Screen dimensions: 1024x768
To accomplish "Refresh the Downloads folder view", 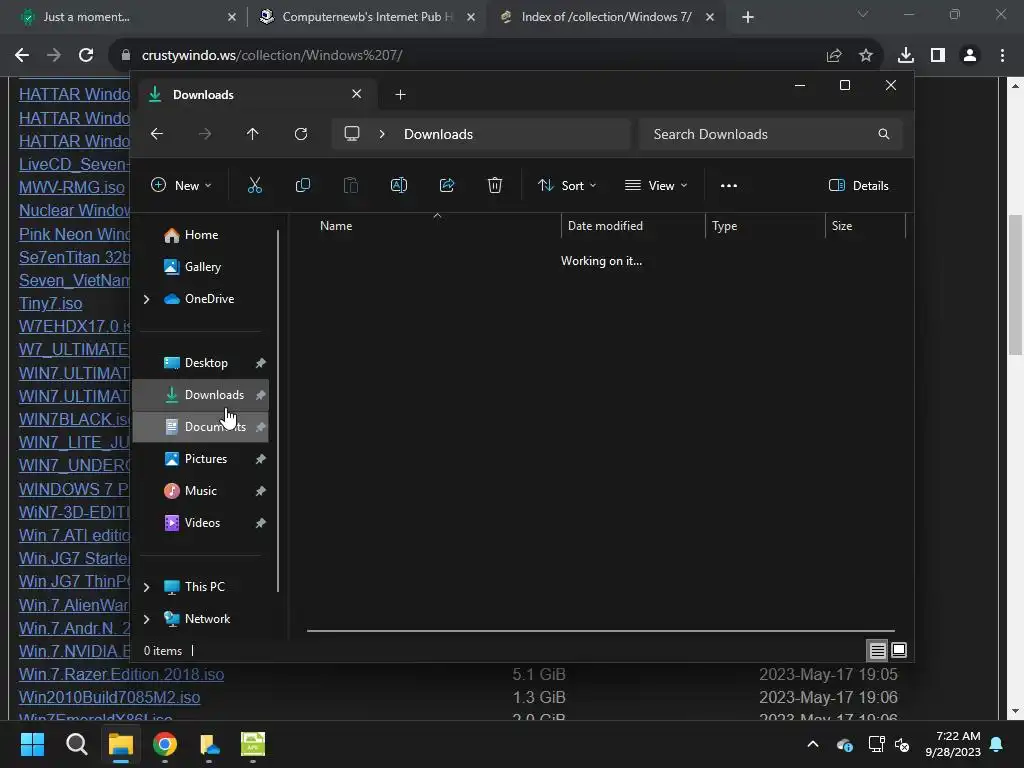I will (300, 134).
